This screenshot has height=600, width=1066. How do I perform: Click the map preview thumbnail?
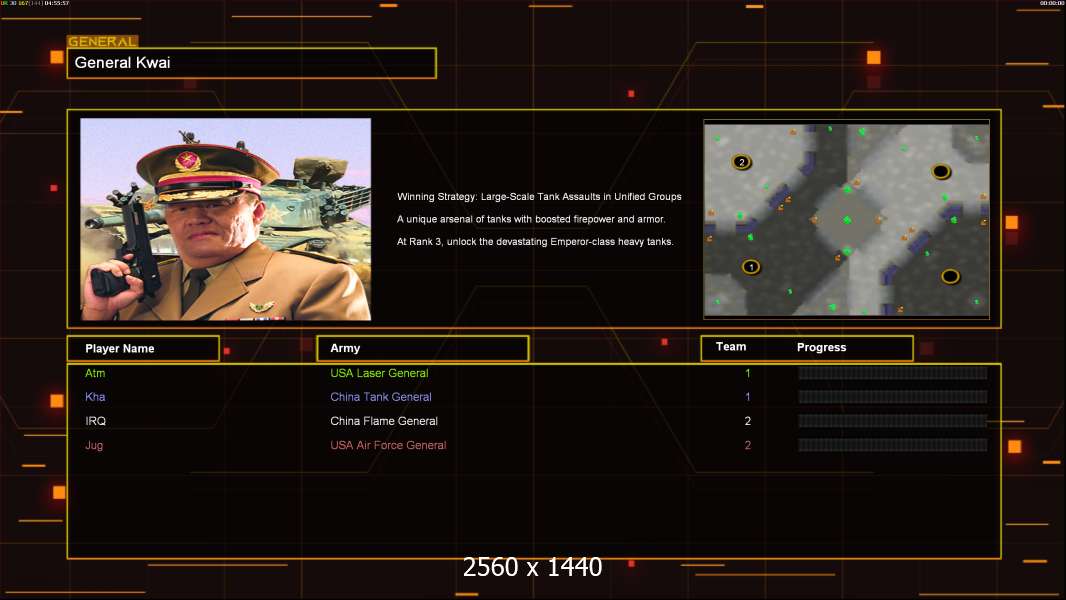tap(846, 218)
